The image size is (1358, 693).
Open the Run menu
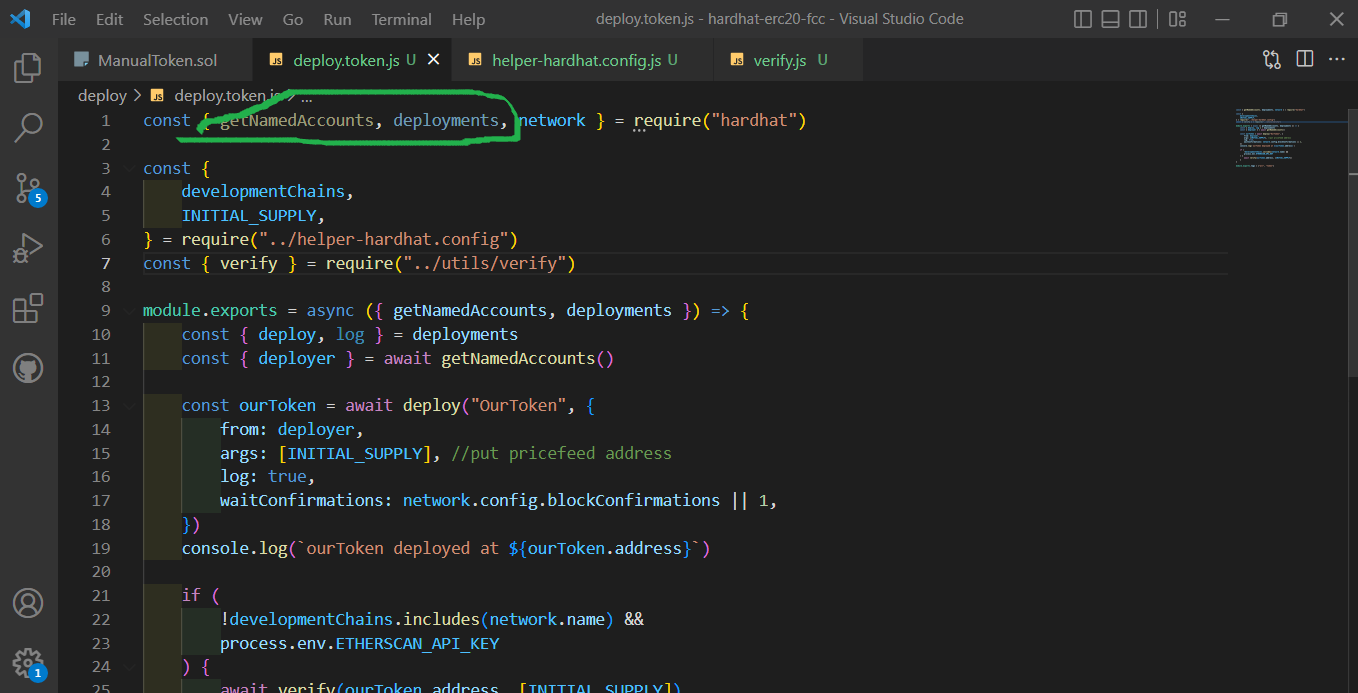(337, 19)
